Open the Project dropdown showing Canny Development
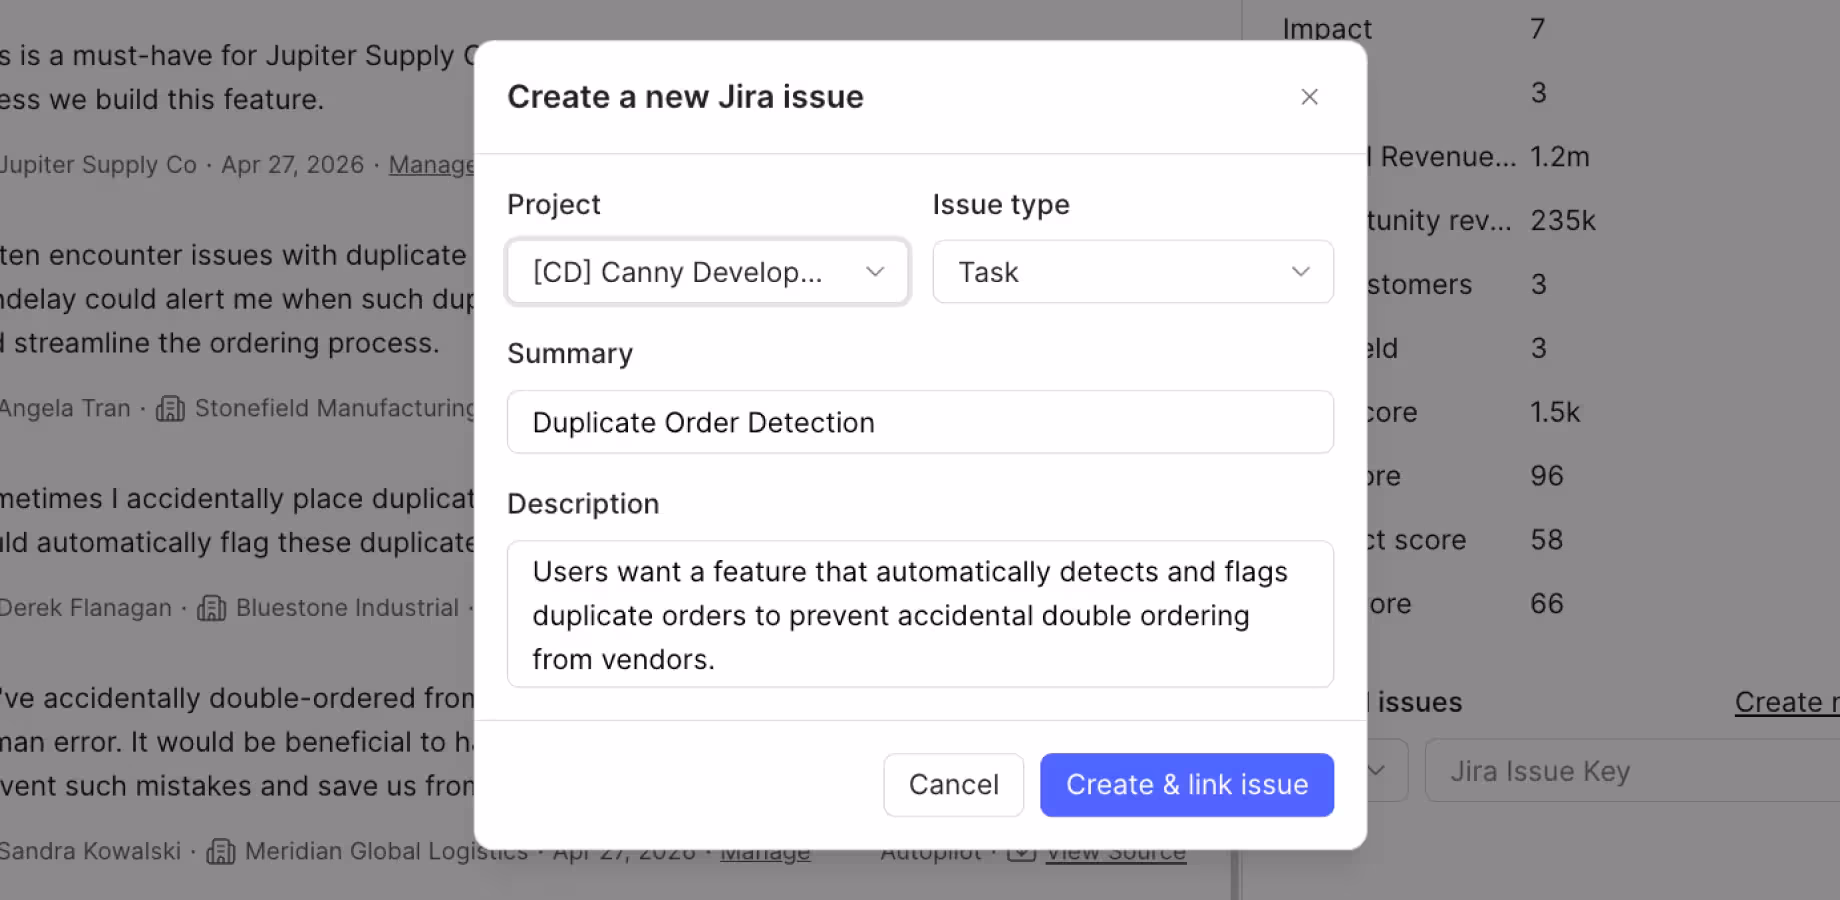Viewport: 1840px width, 900px height. (x=708, y=272)
